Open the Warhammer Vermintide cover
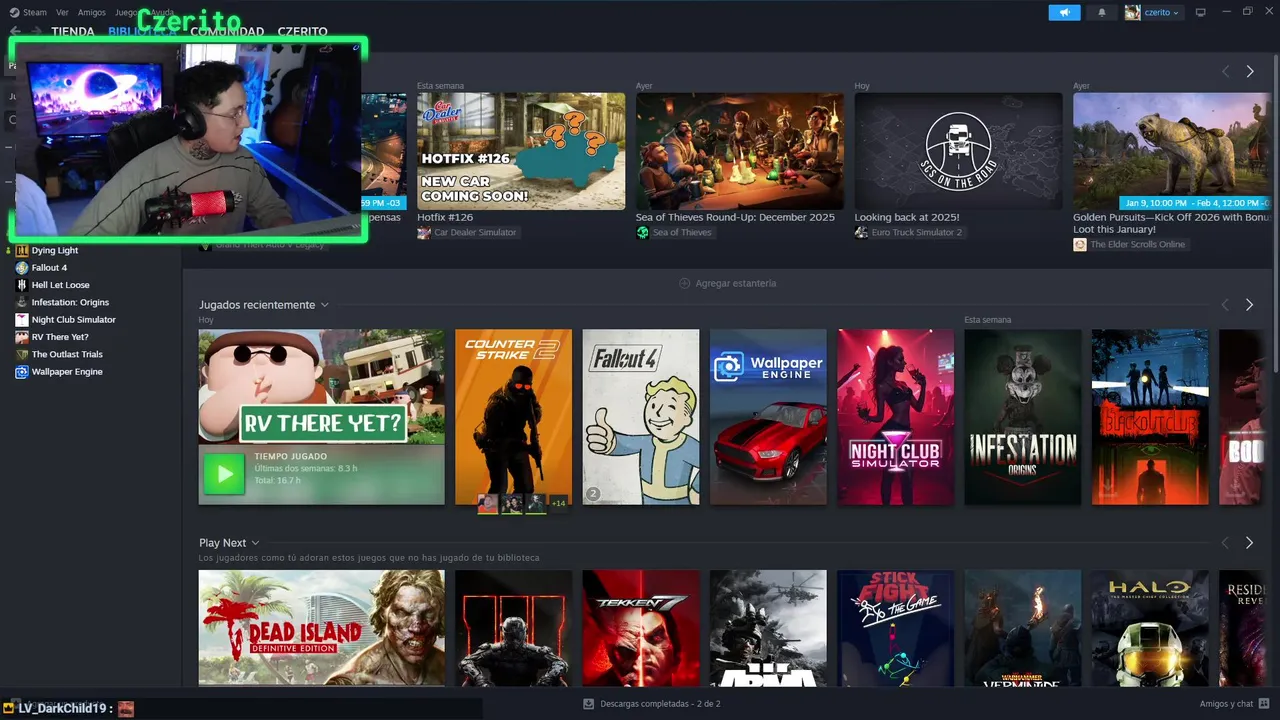 click(x=1023, y=628)
